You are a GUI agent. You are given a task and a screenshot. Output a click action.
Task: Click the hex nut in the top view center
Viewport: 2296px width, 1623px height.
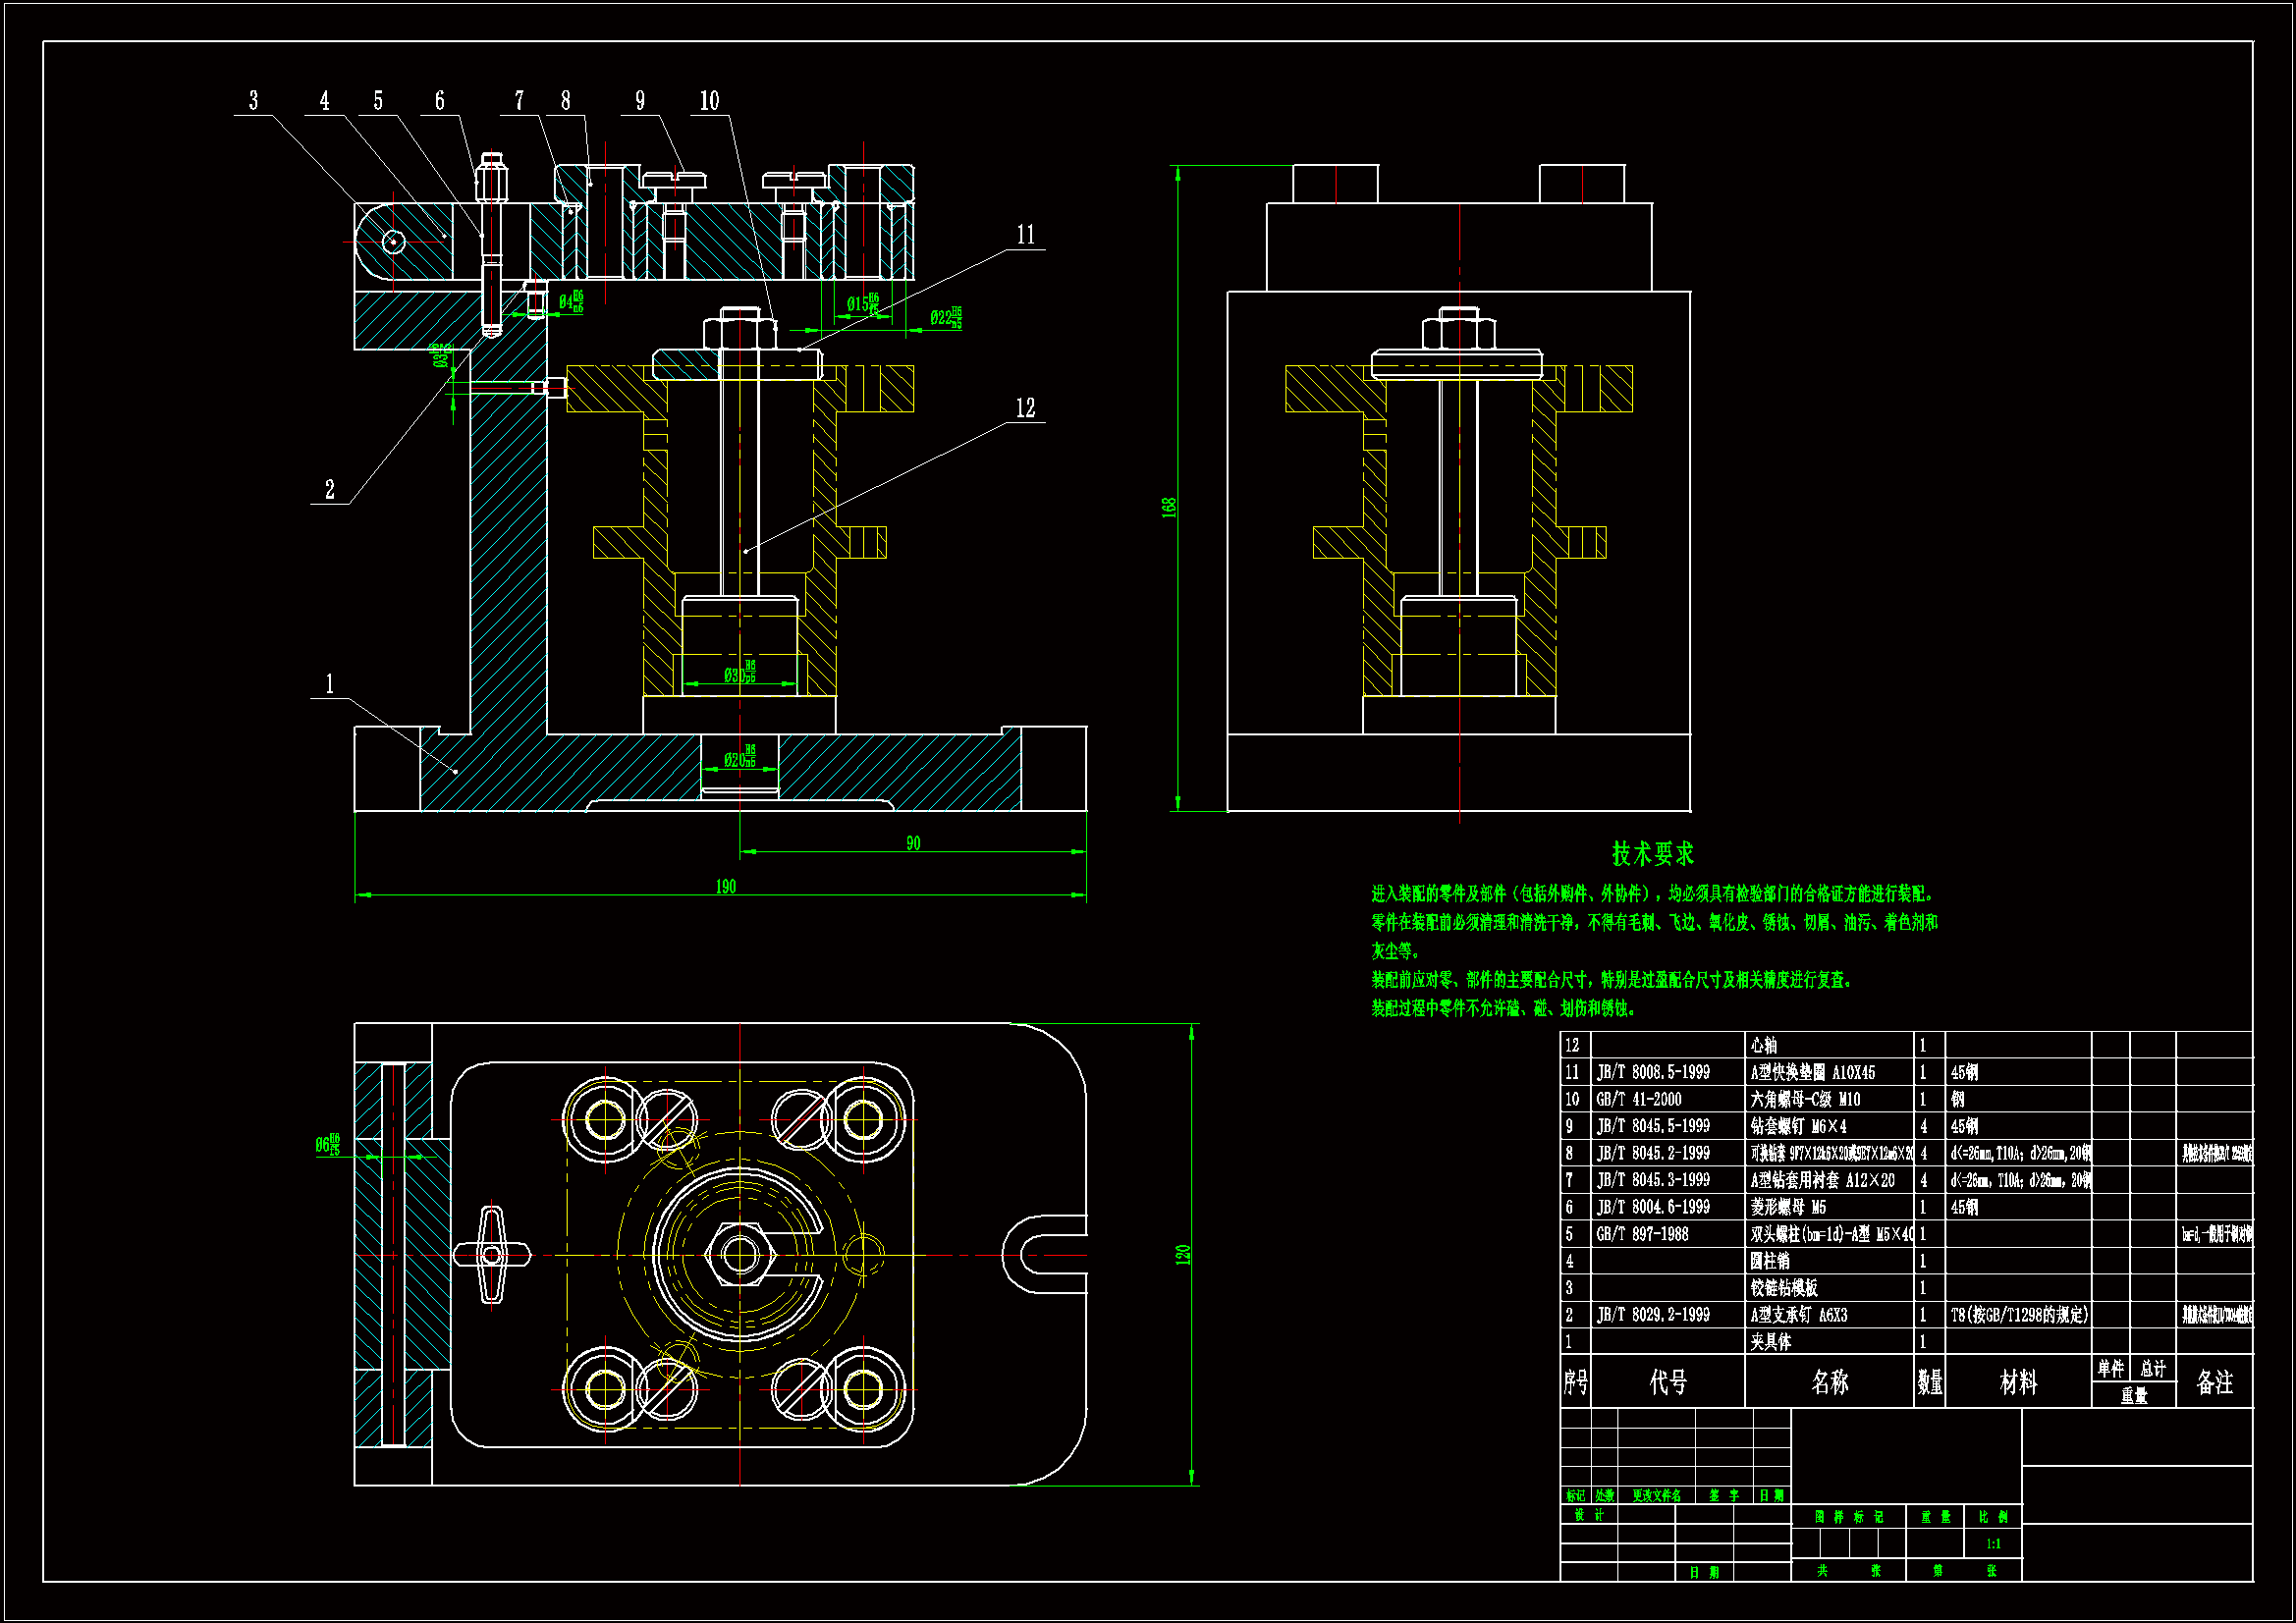(x=739, y=1254)
